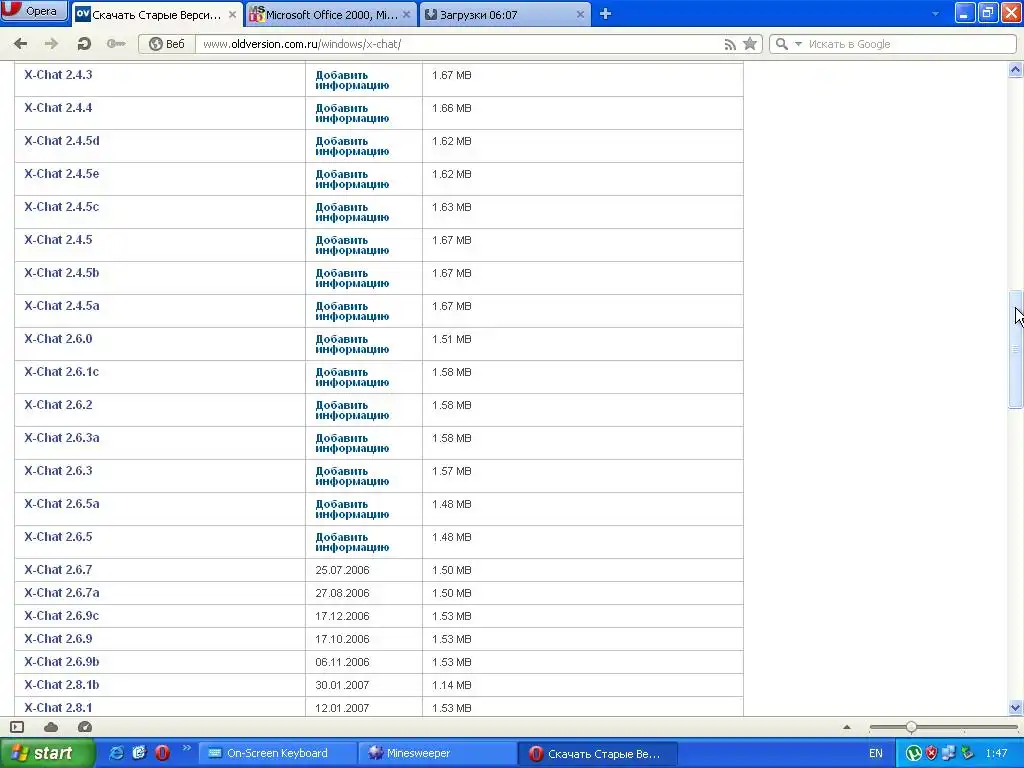
Task: Switch to the Скачать Старые Верси tab
Action: tap(156, 14)
